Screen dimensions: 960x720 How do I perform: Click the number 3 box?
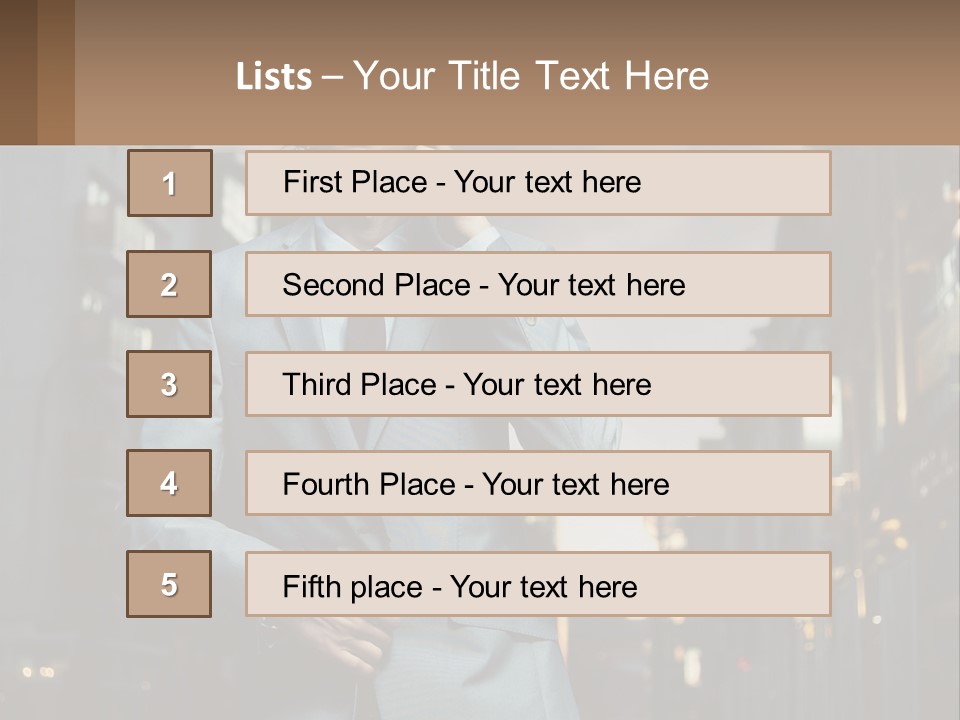(169, 384)
